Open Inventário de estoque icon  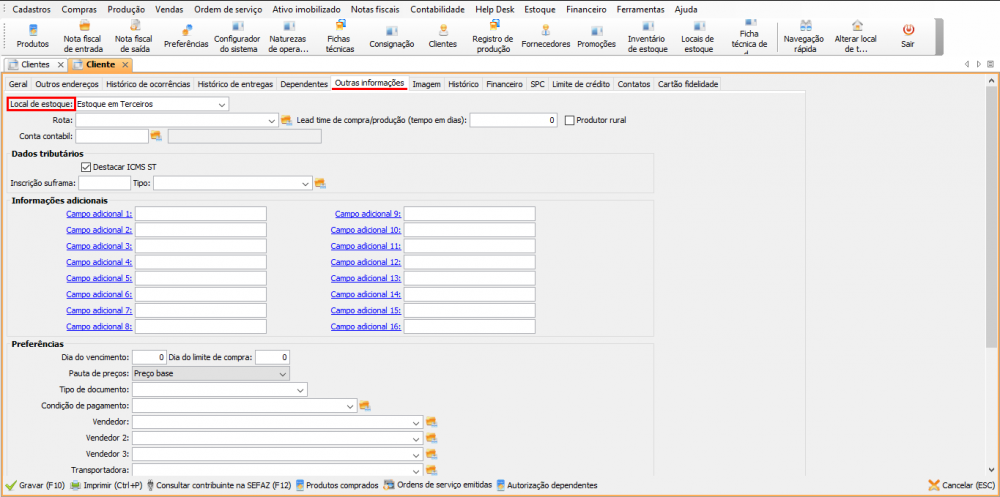648,36
